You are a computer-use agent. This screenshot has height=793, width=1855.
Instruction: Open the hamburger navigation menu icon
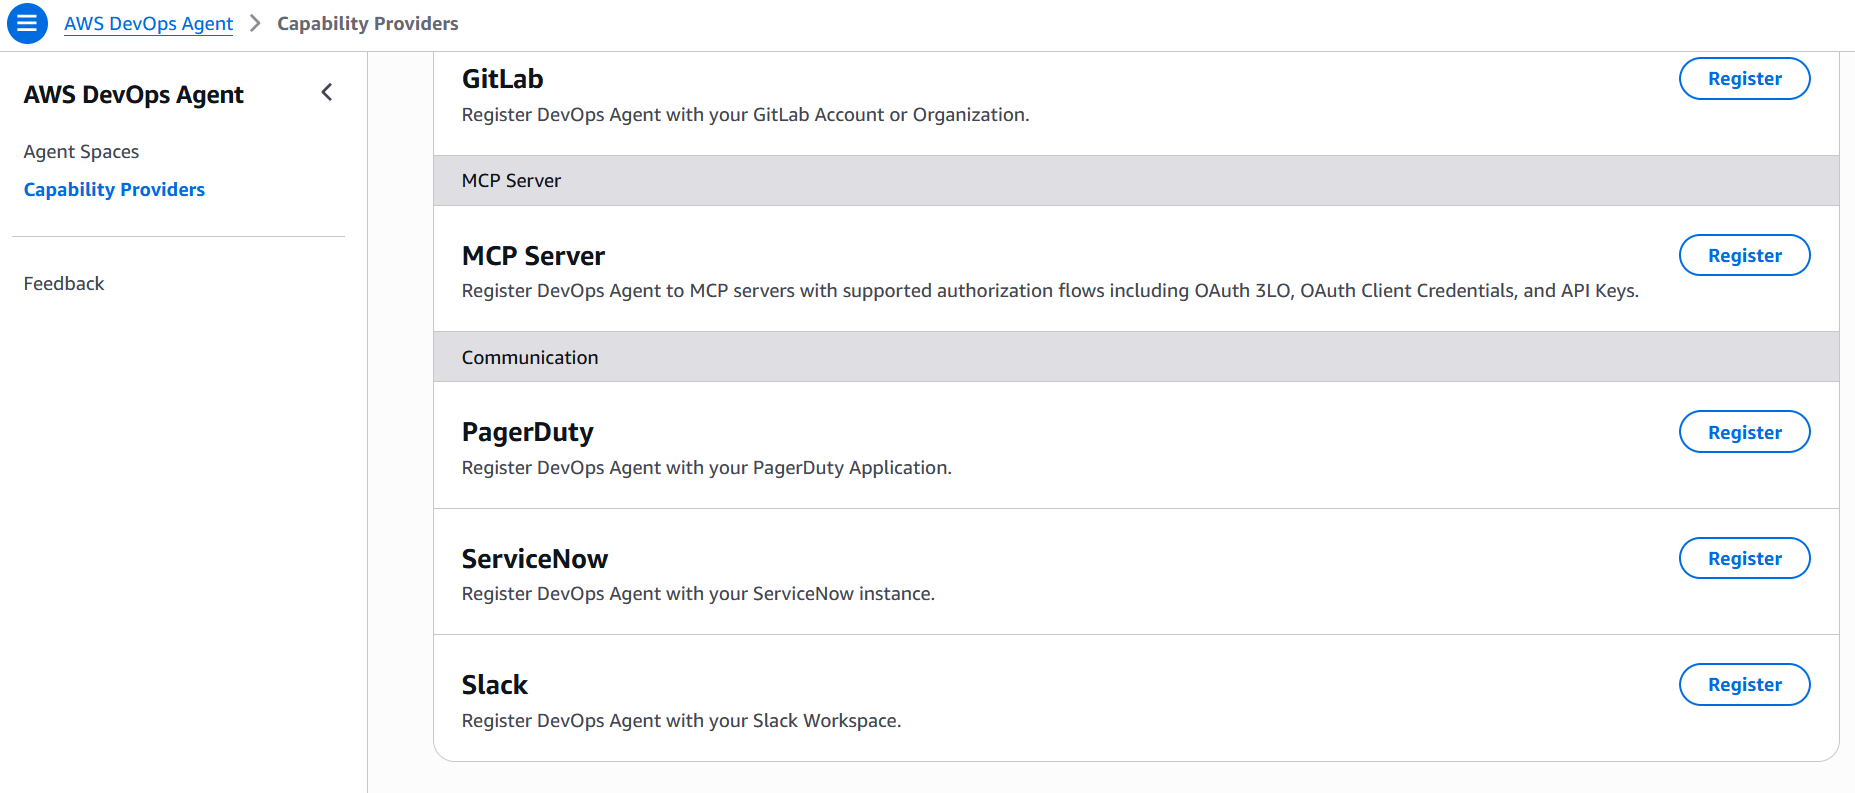27,23
